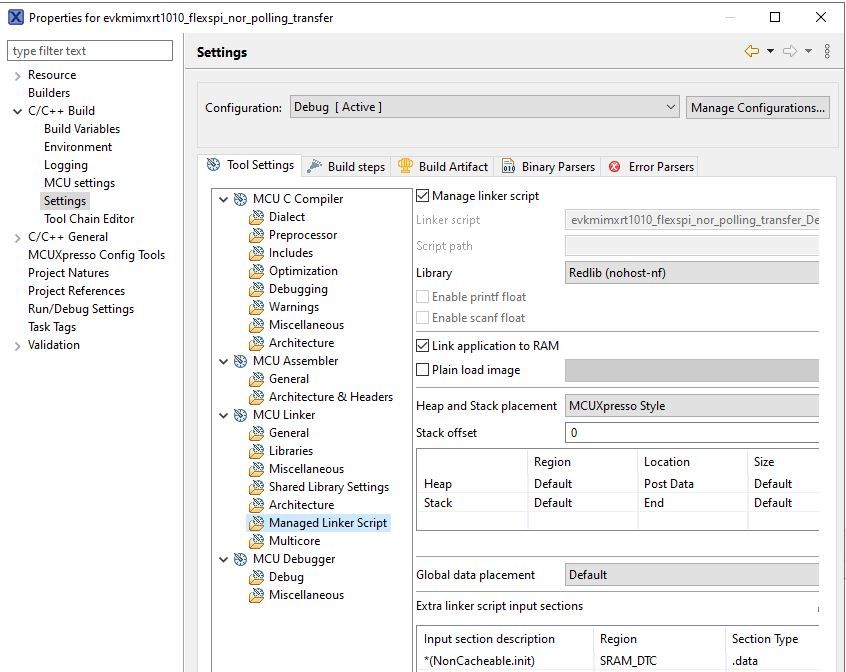This screenshot has height=672, width=846.
Task: Click the back navigation arrow icon
Action: tap(751, 52)
